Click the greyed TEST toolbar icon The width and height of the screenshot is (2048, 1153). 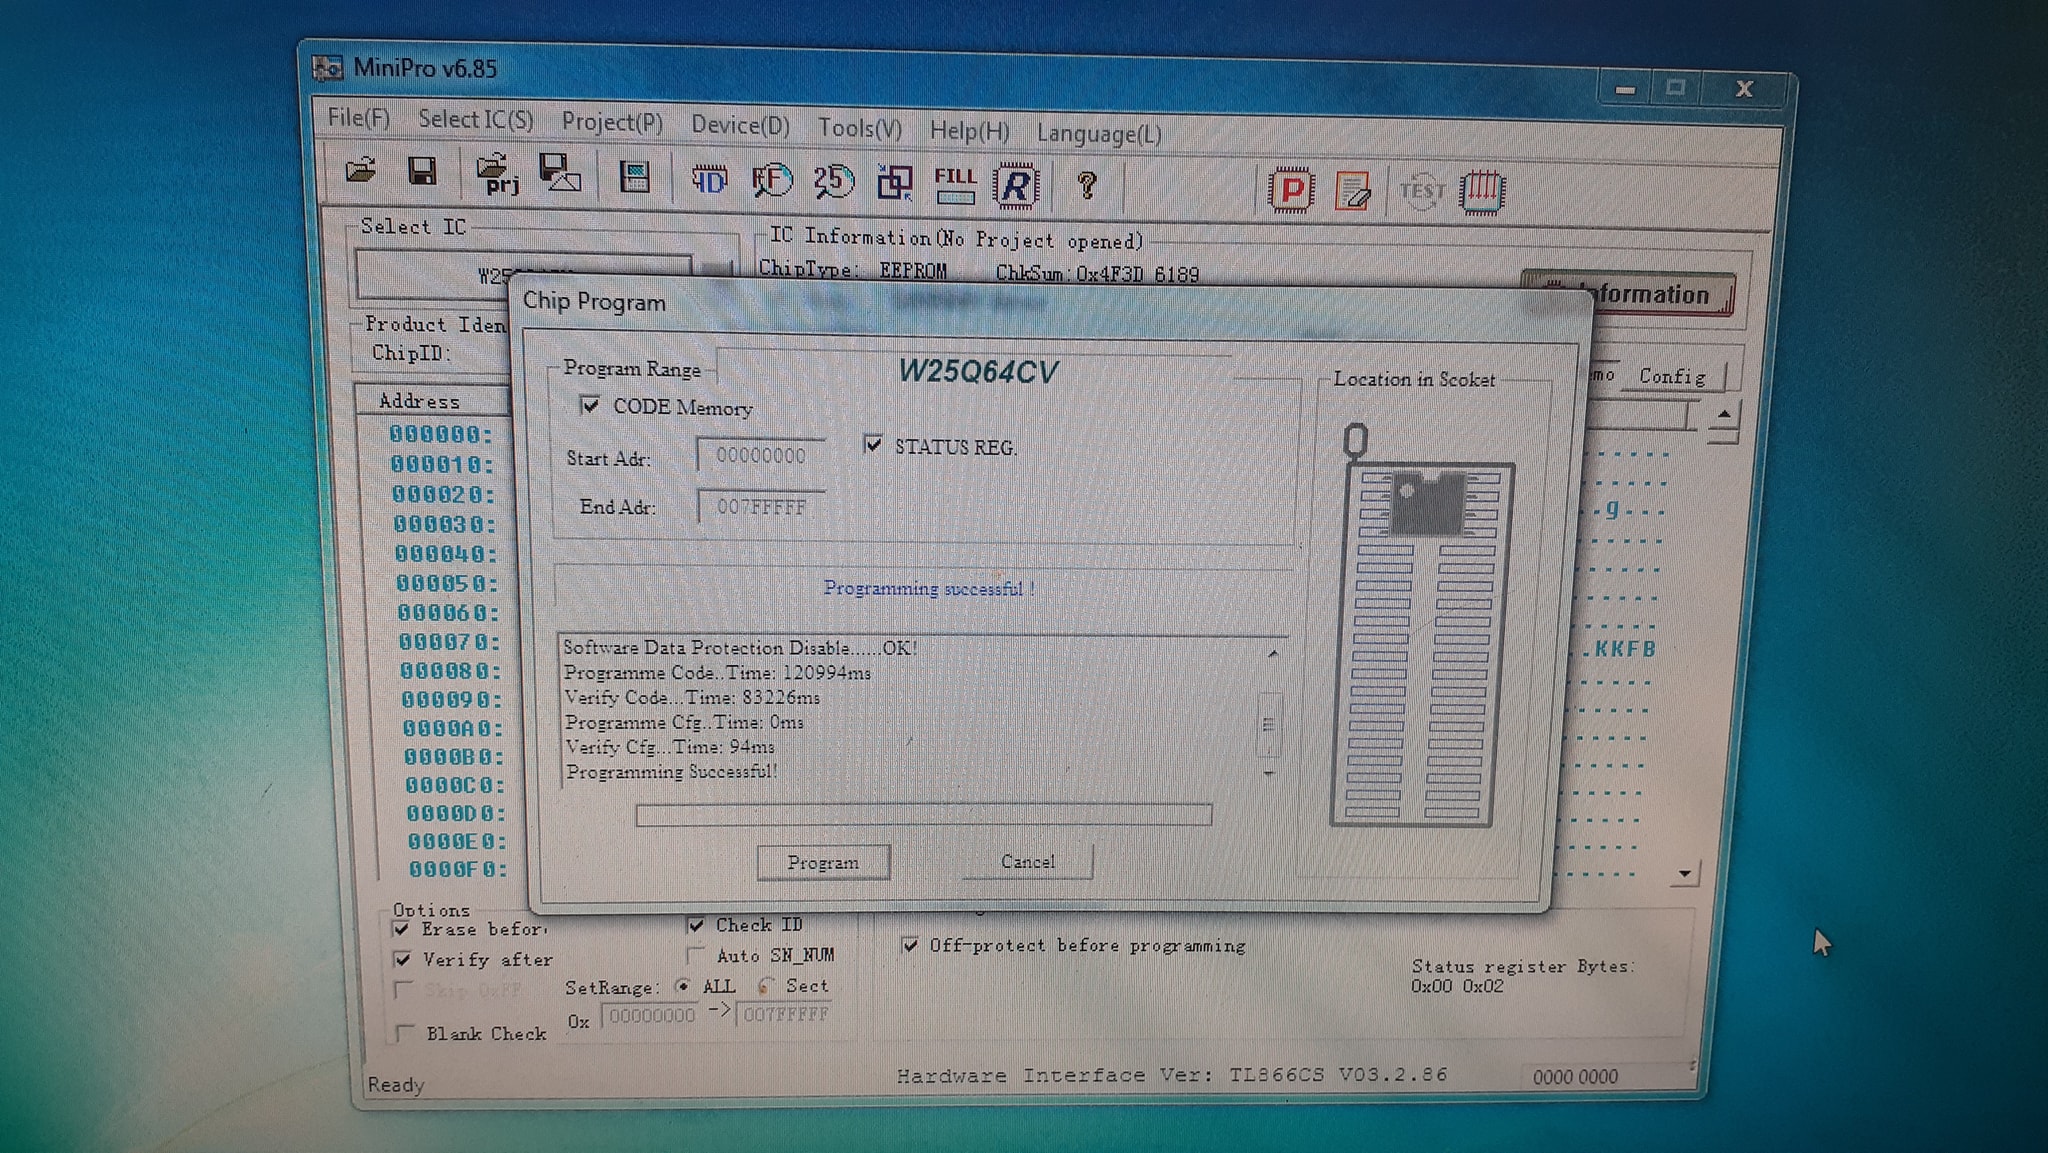click(x=1421, y=191)
